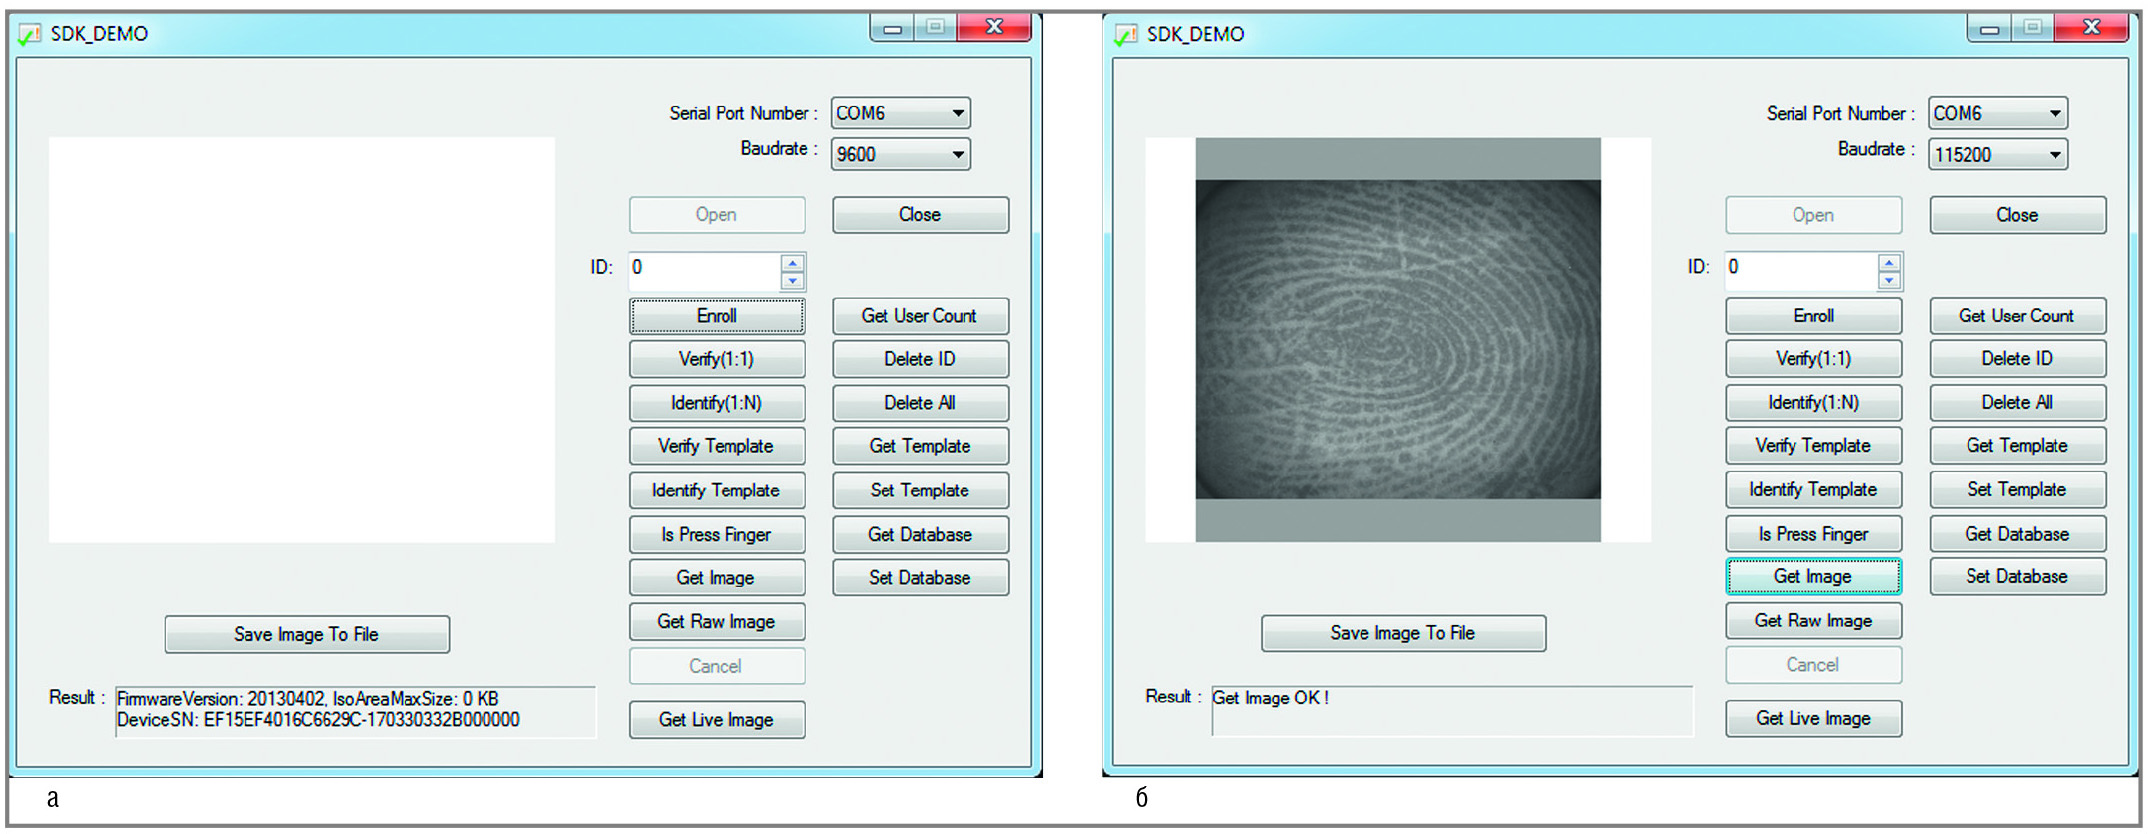
Task: Click the ID input field in fingerprint window
Action: pyautogui.click(x=1800, y=268)
